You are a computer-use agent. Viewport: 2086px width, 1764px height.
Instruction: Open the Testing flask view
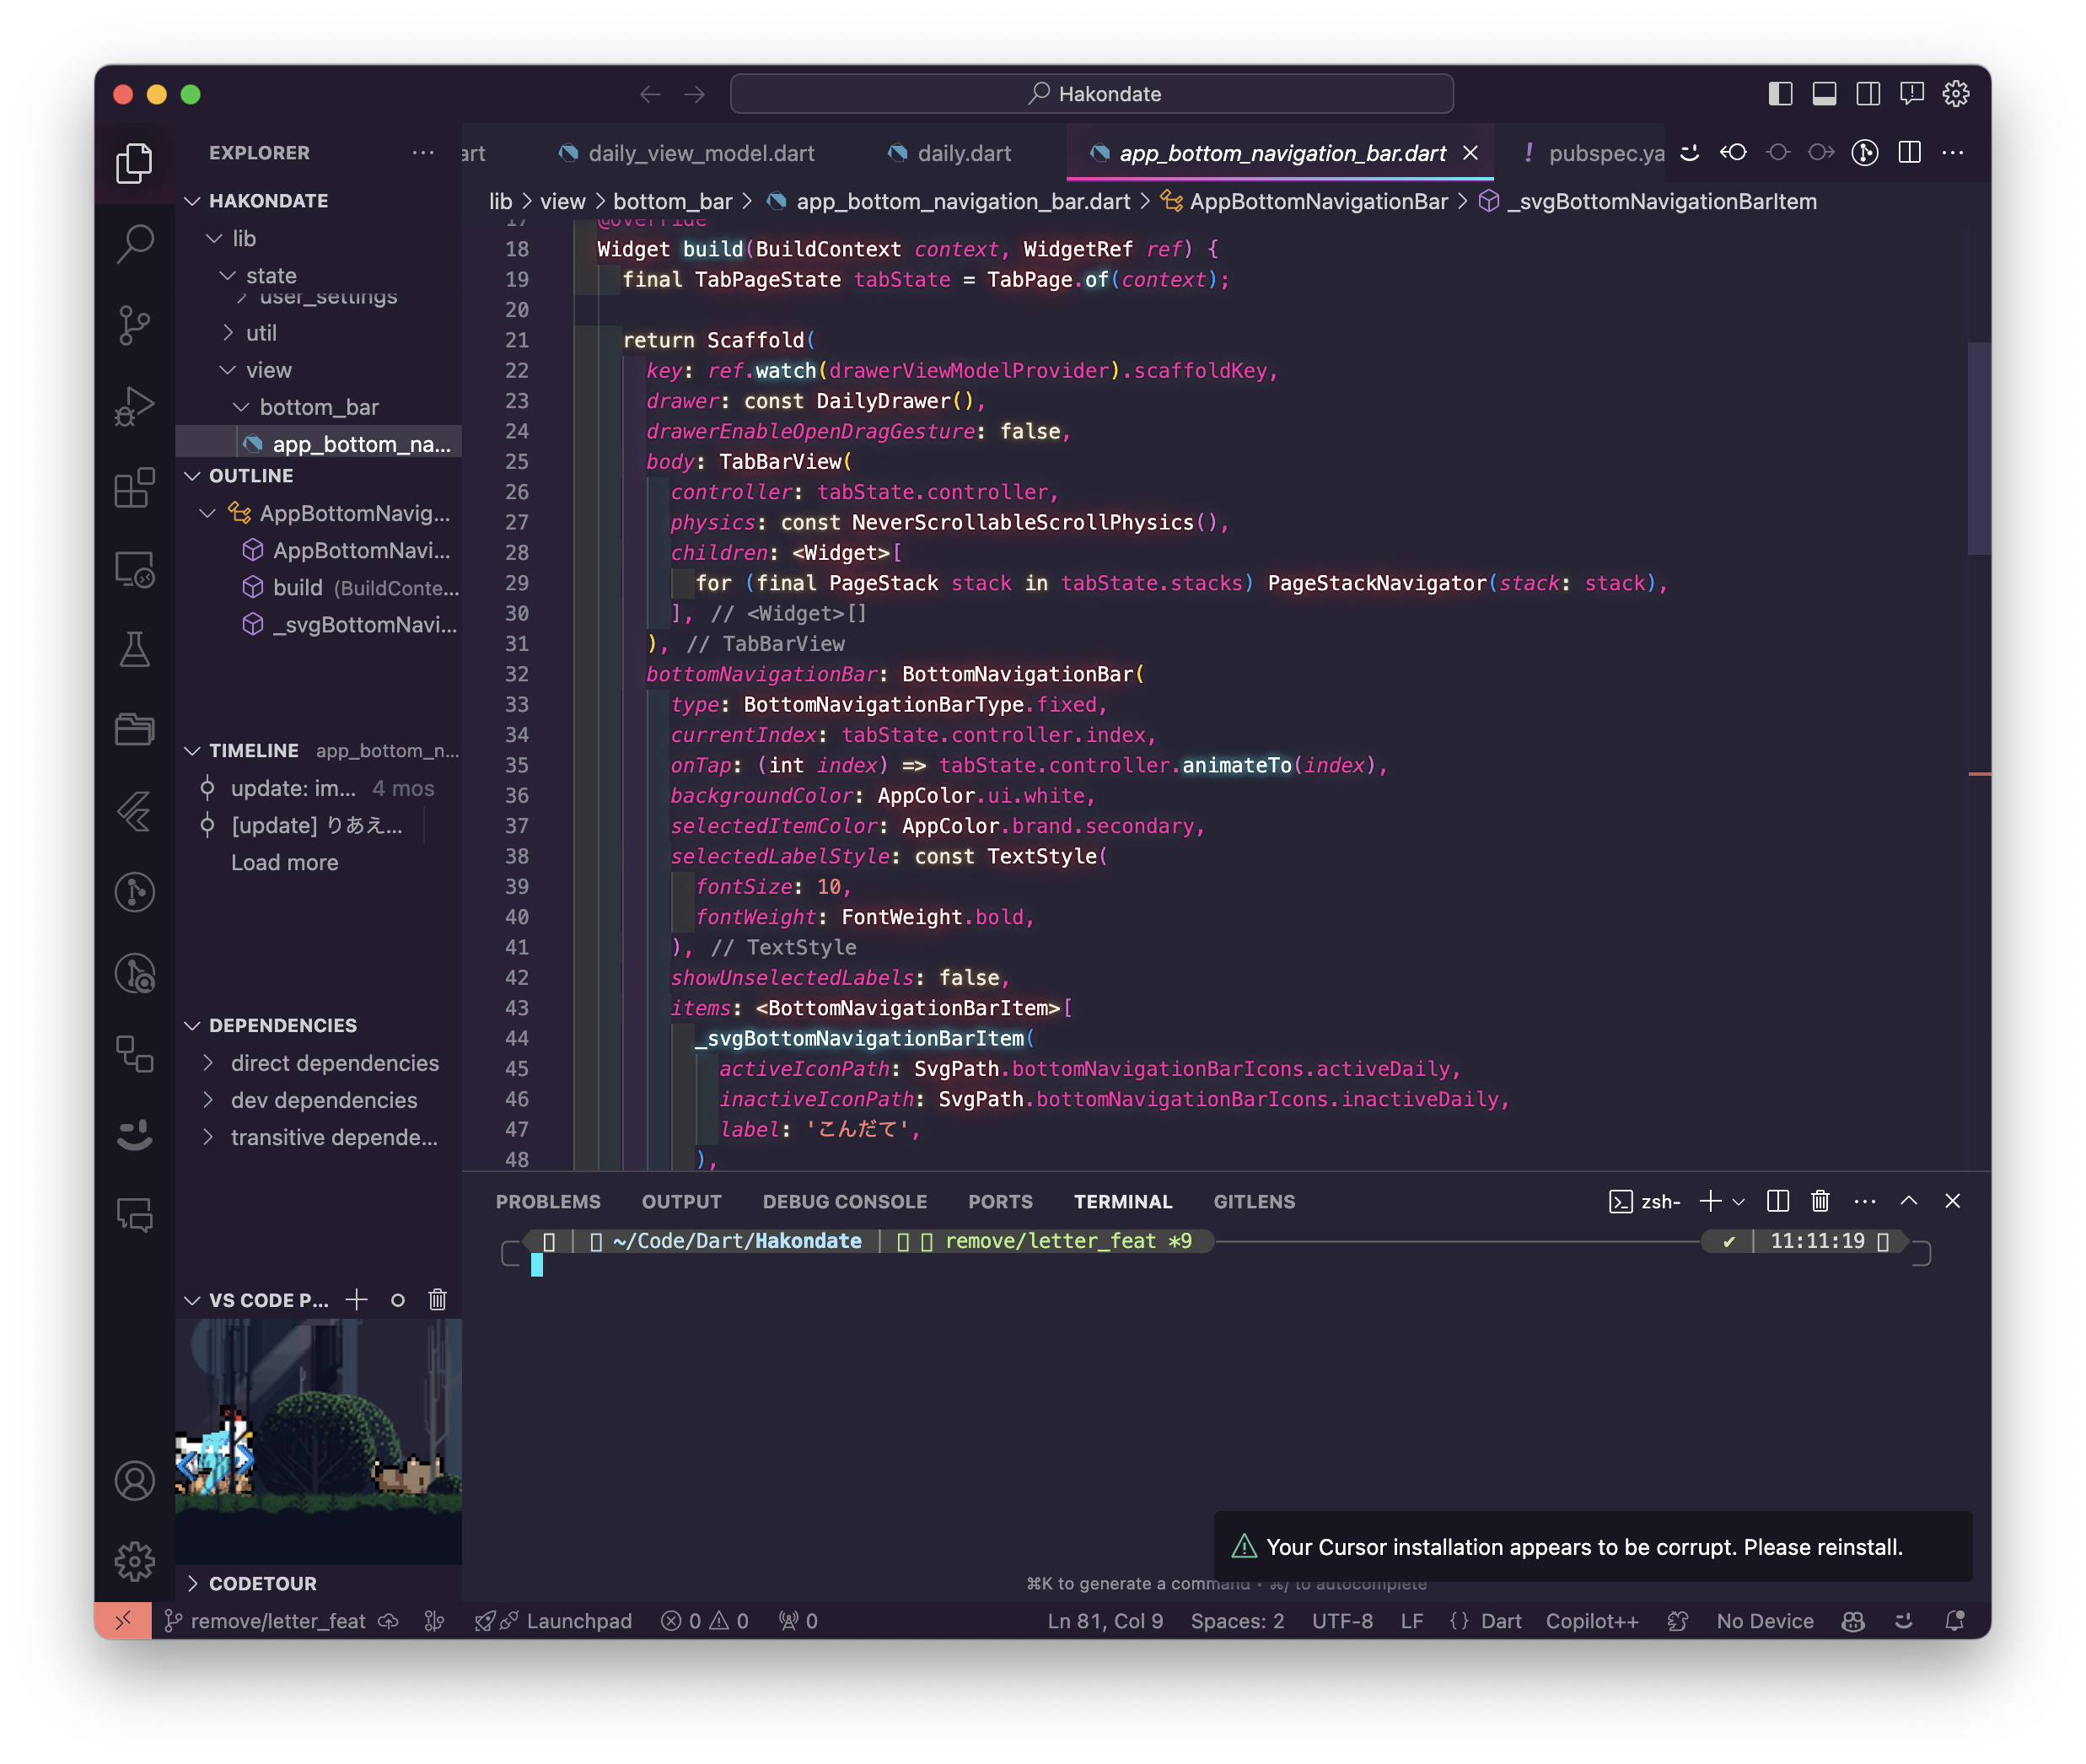coord(134,650)
